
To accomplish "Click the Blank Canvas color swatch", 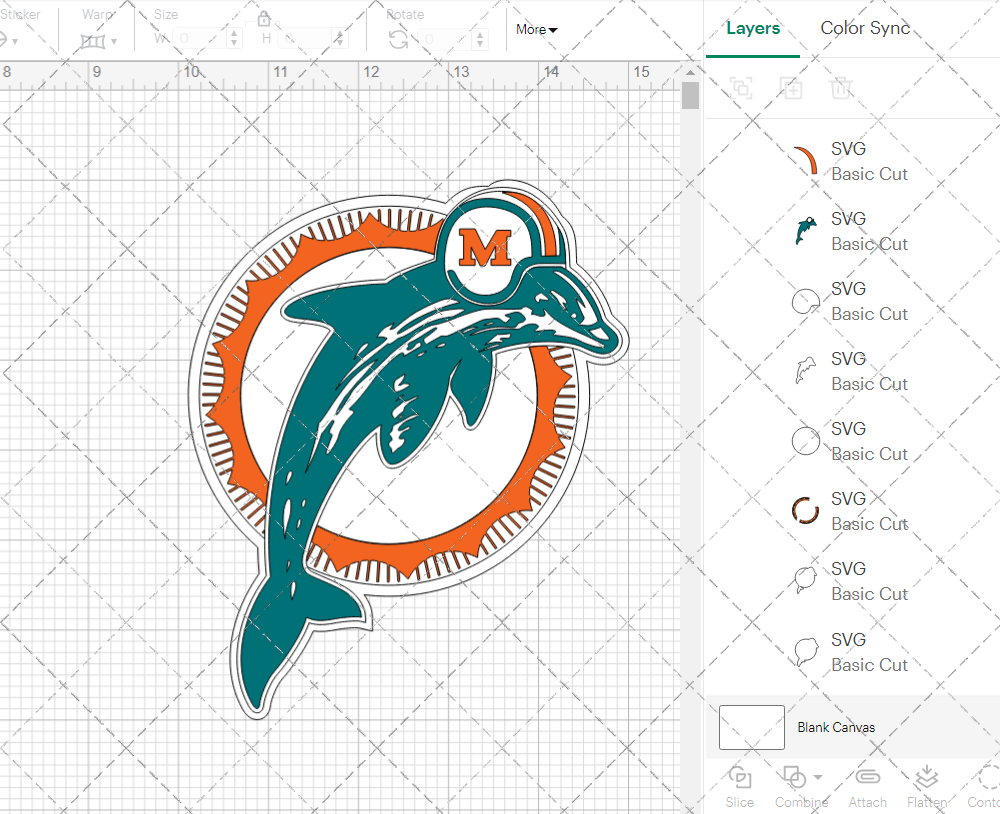I will 752,727.
